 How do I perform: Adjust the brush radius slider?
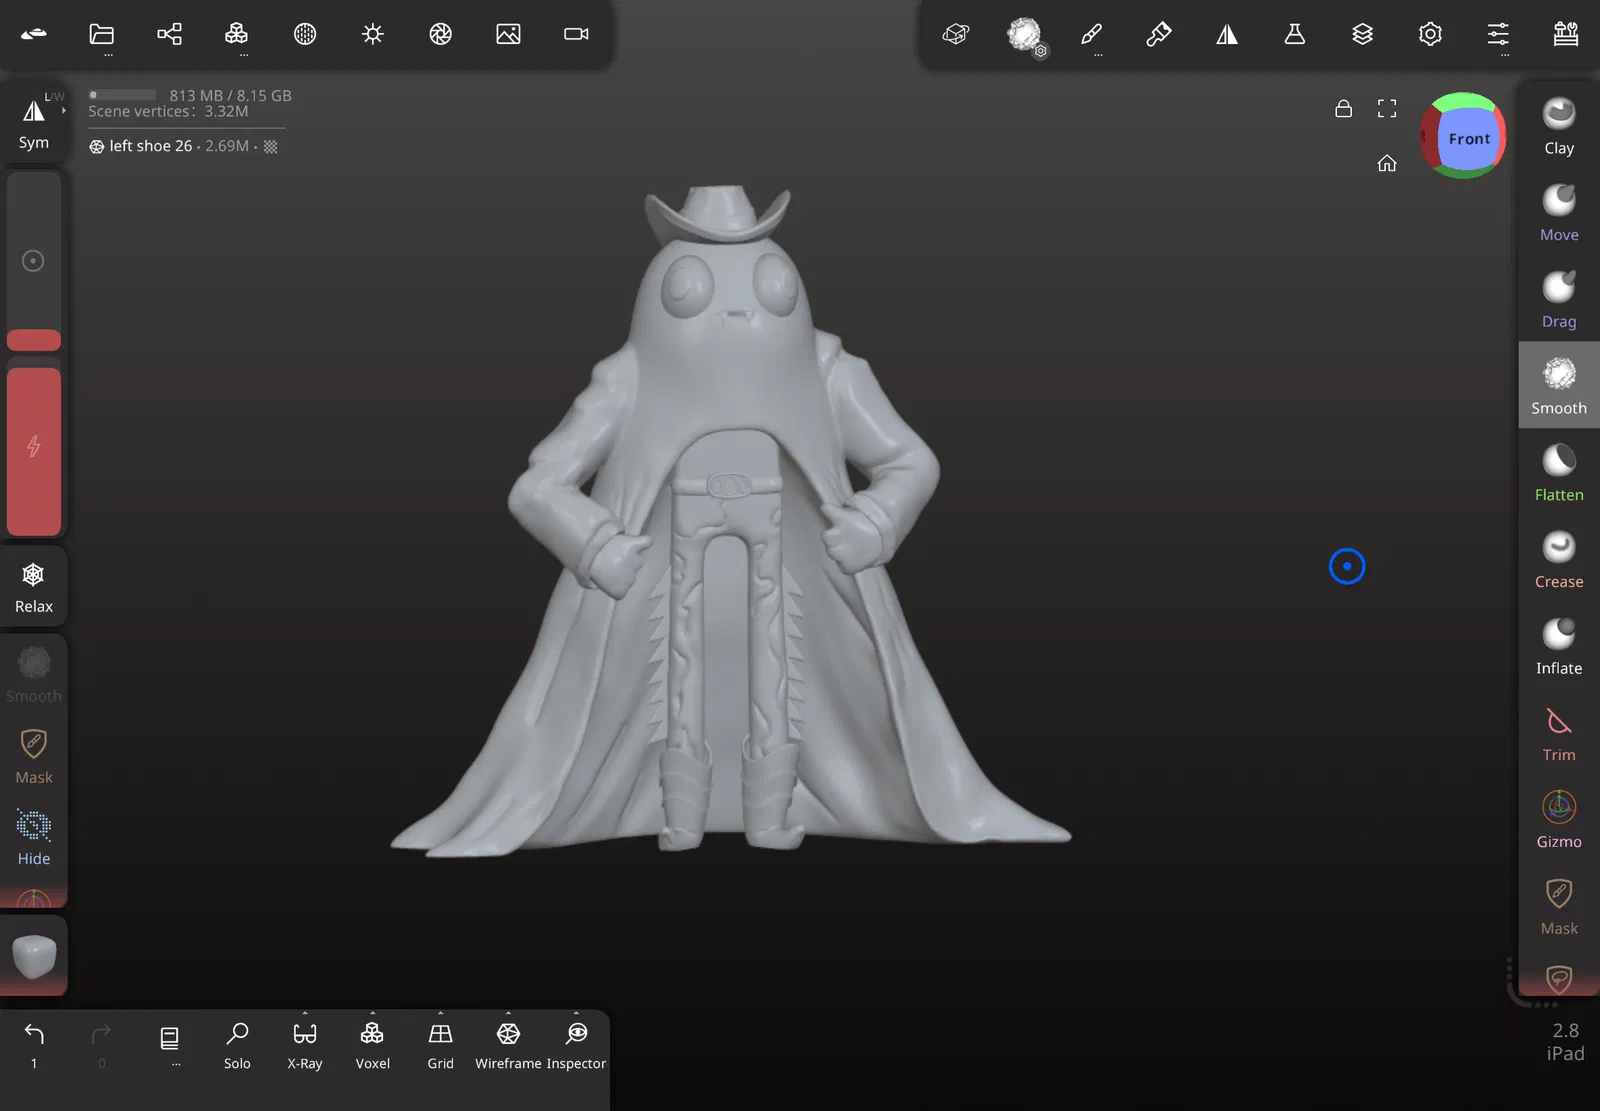[34, 262]
